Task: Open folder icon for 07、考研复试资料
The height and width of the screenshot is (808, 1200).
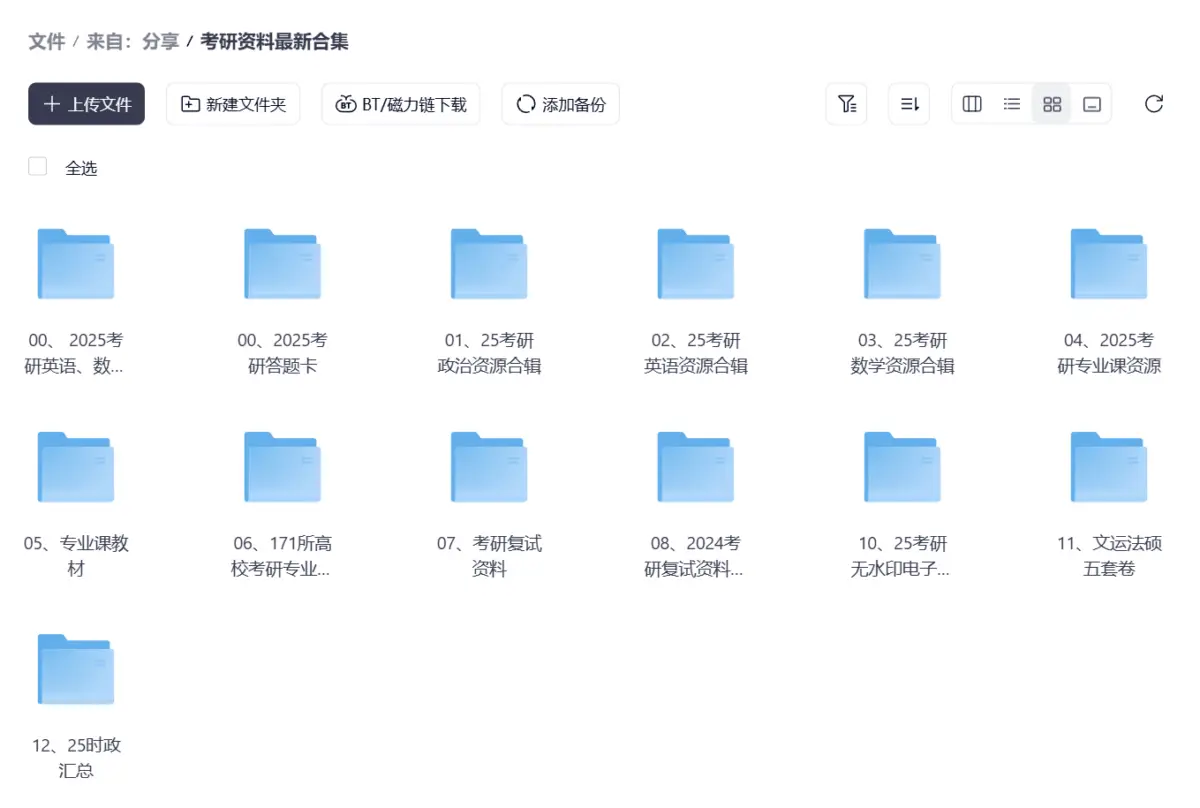Action: (489, 467)
